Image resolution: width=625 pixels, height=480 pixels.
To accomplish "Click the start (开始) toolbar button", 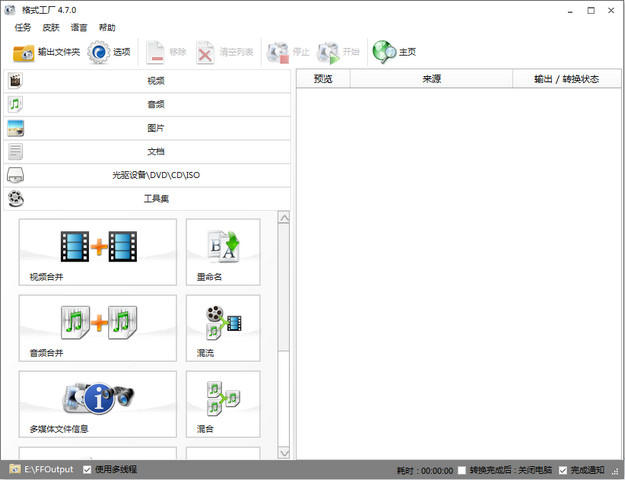I will [x=338, y=52].
